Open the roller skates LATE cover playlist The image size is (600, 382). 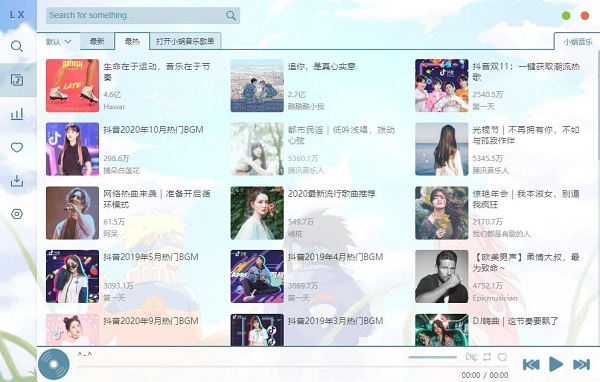pyautogui.click(x=72, y=85)
